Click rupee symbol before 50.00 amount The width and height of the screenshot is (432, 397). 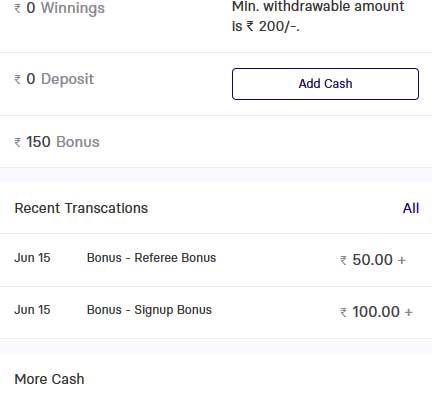343,260
